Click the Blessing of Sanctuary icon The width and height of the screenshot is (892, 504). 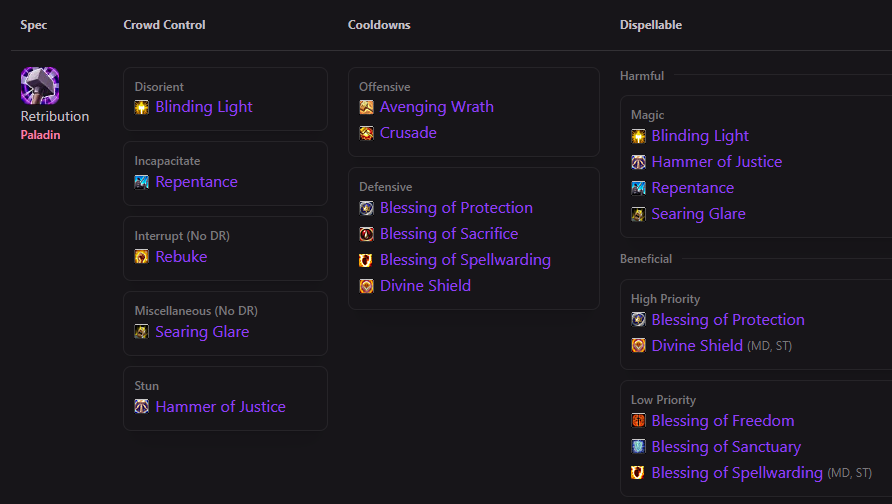[x=639, y=447]
